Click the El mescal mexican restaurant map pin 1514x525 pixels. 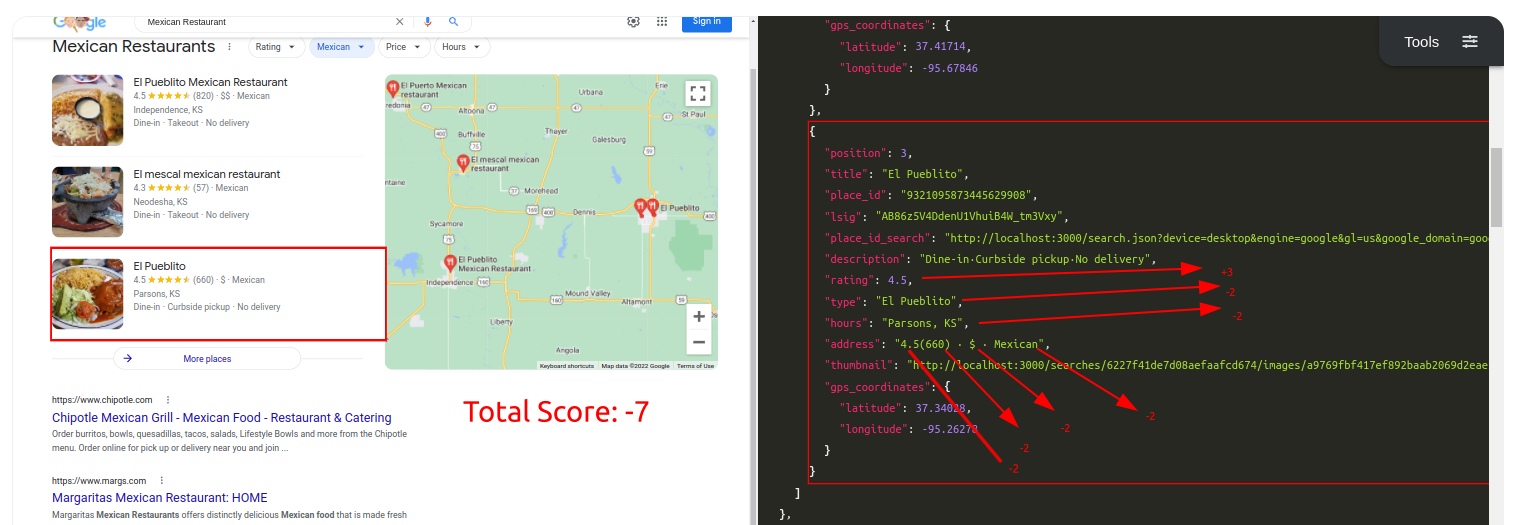coord(463,162)
